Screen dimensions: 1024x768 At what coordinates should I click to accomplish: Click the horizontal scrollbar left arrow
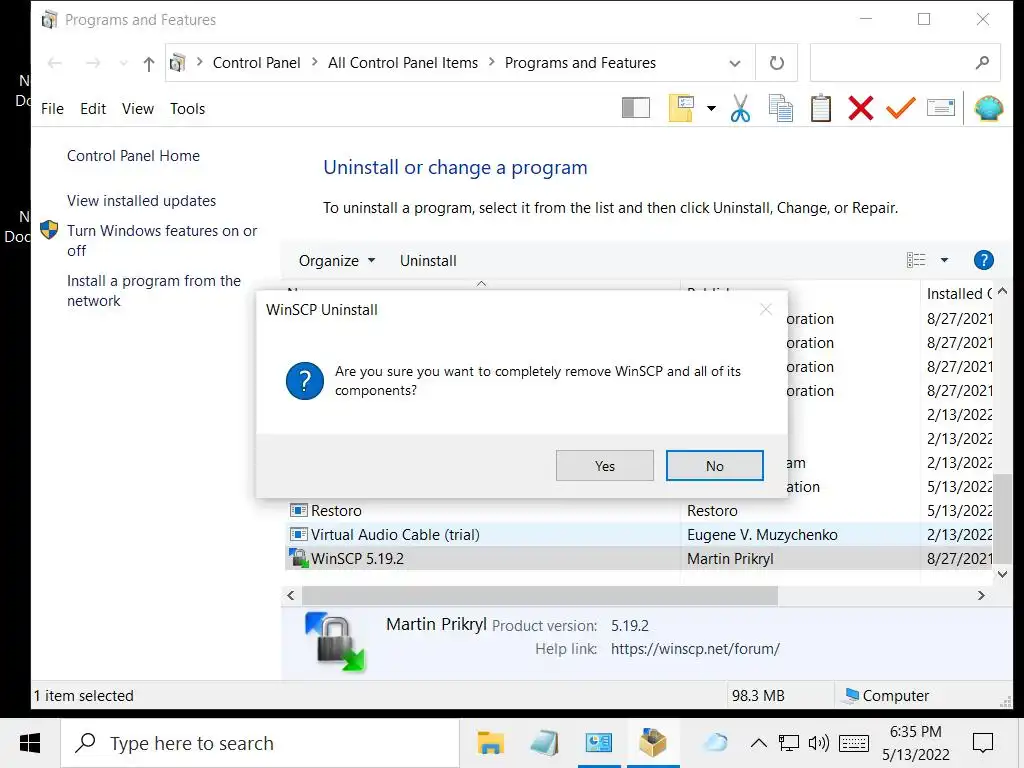point(291,596)
